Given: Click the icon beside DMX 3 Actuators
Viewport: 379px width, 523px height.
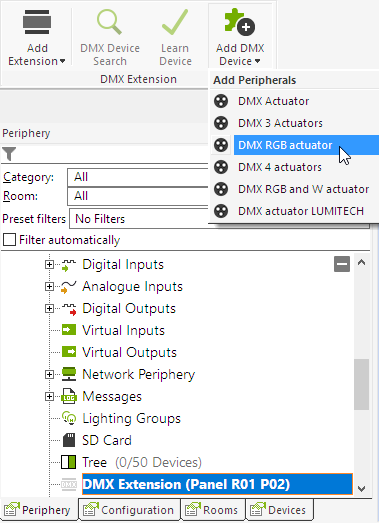Looking at the screenshot, I should pos(221,123).
